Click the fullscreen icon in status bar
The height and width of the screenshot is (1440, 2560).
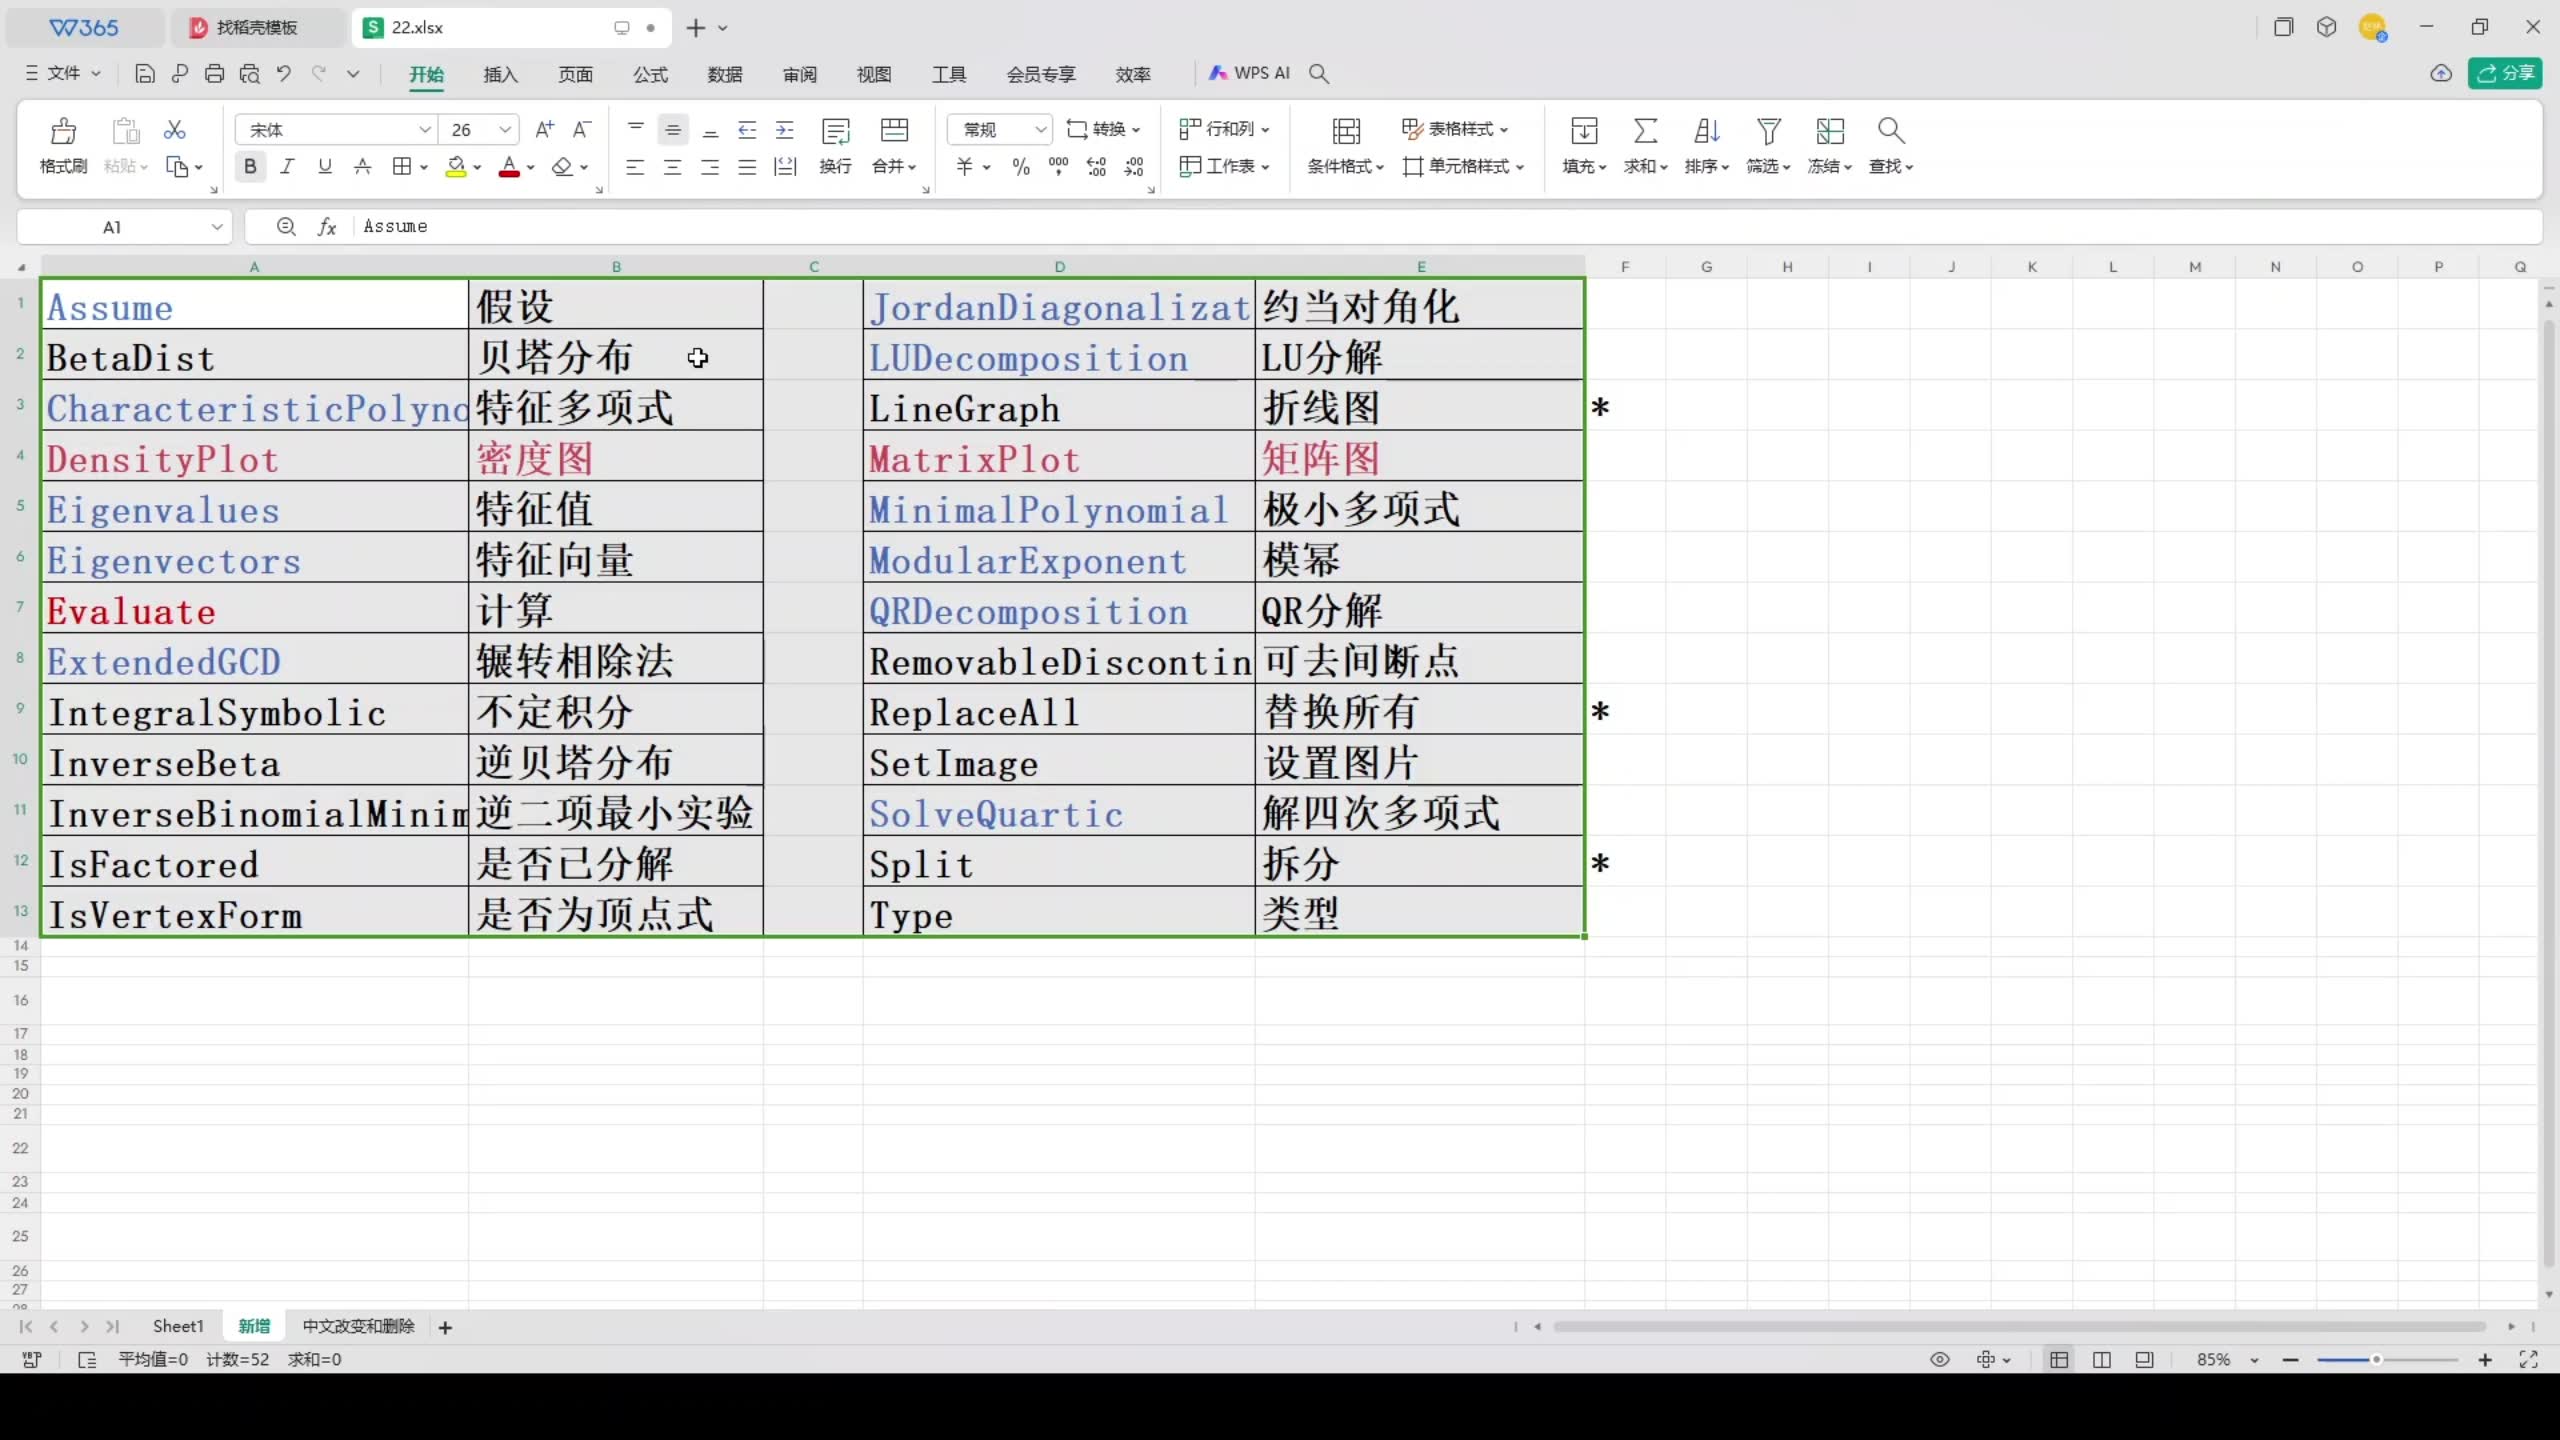pyautogui.click(x=2529, y=1359)
